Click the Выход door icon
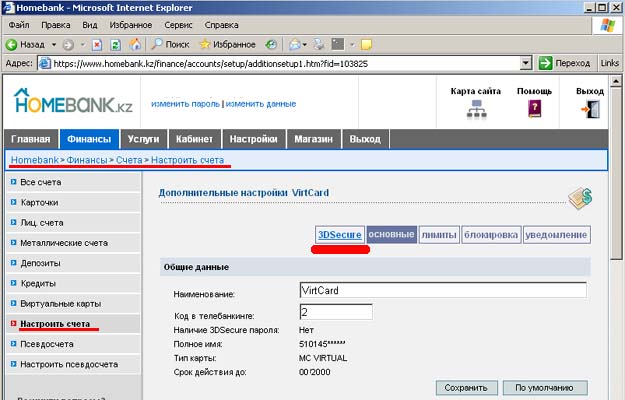 590,109
